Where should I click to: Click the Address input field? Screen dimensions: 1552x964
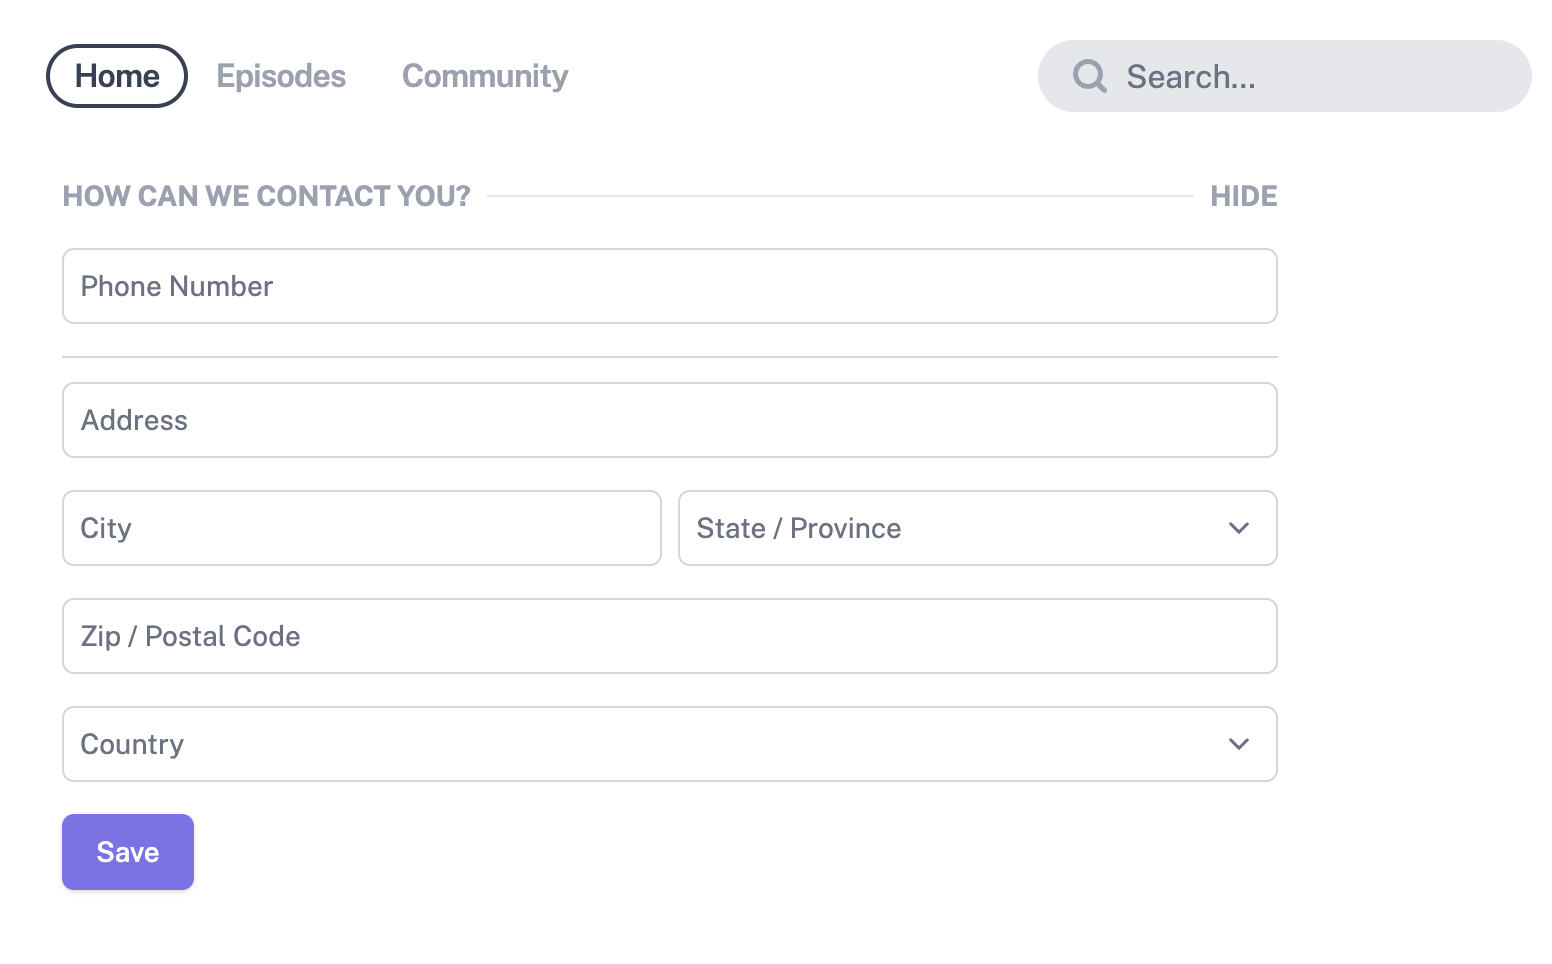click(x=670, y=420)
